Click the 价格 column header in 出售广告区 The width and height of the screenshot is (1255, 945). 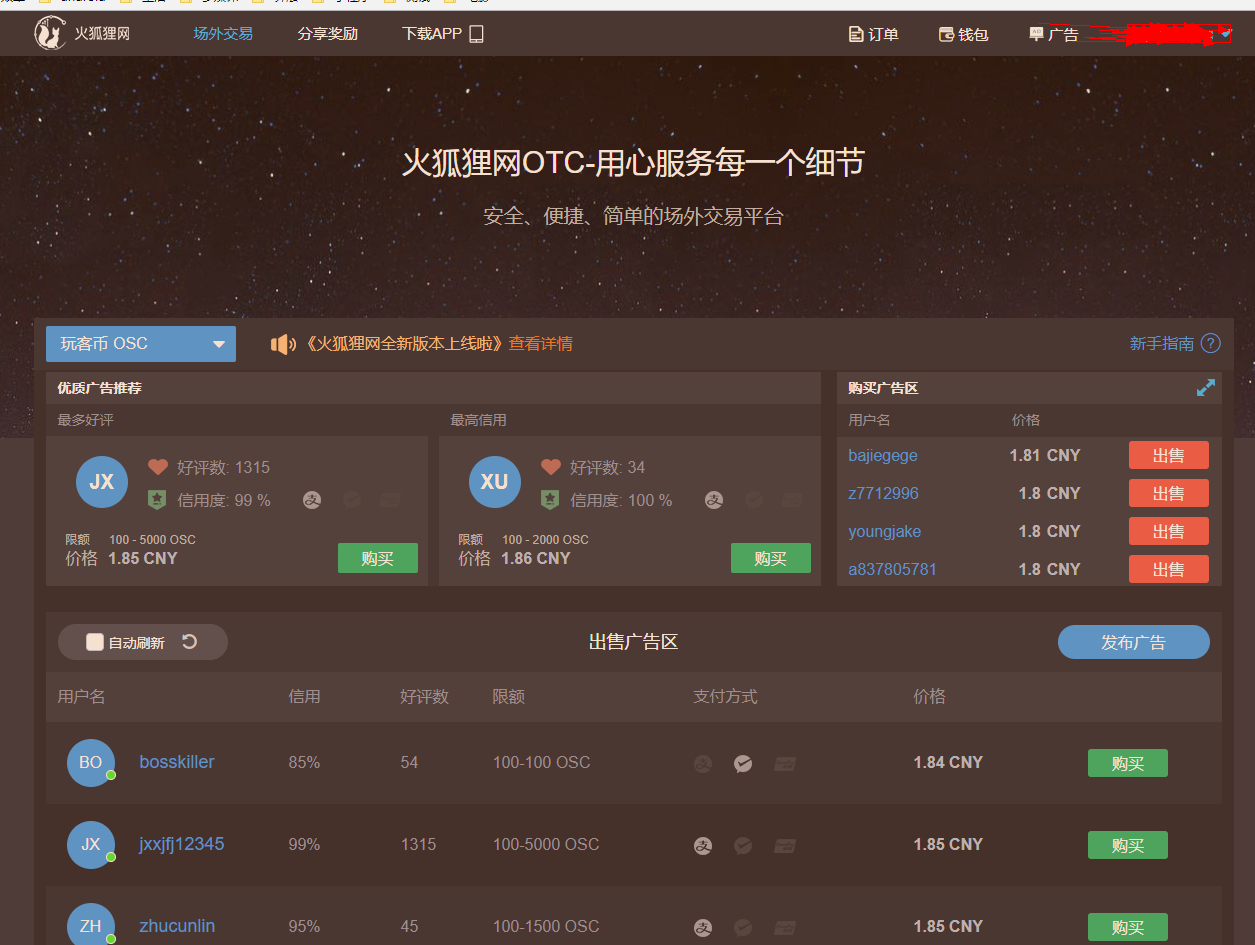coord(929,696)
